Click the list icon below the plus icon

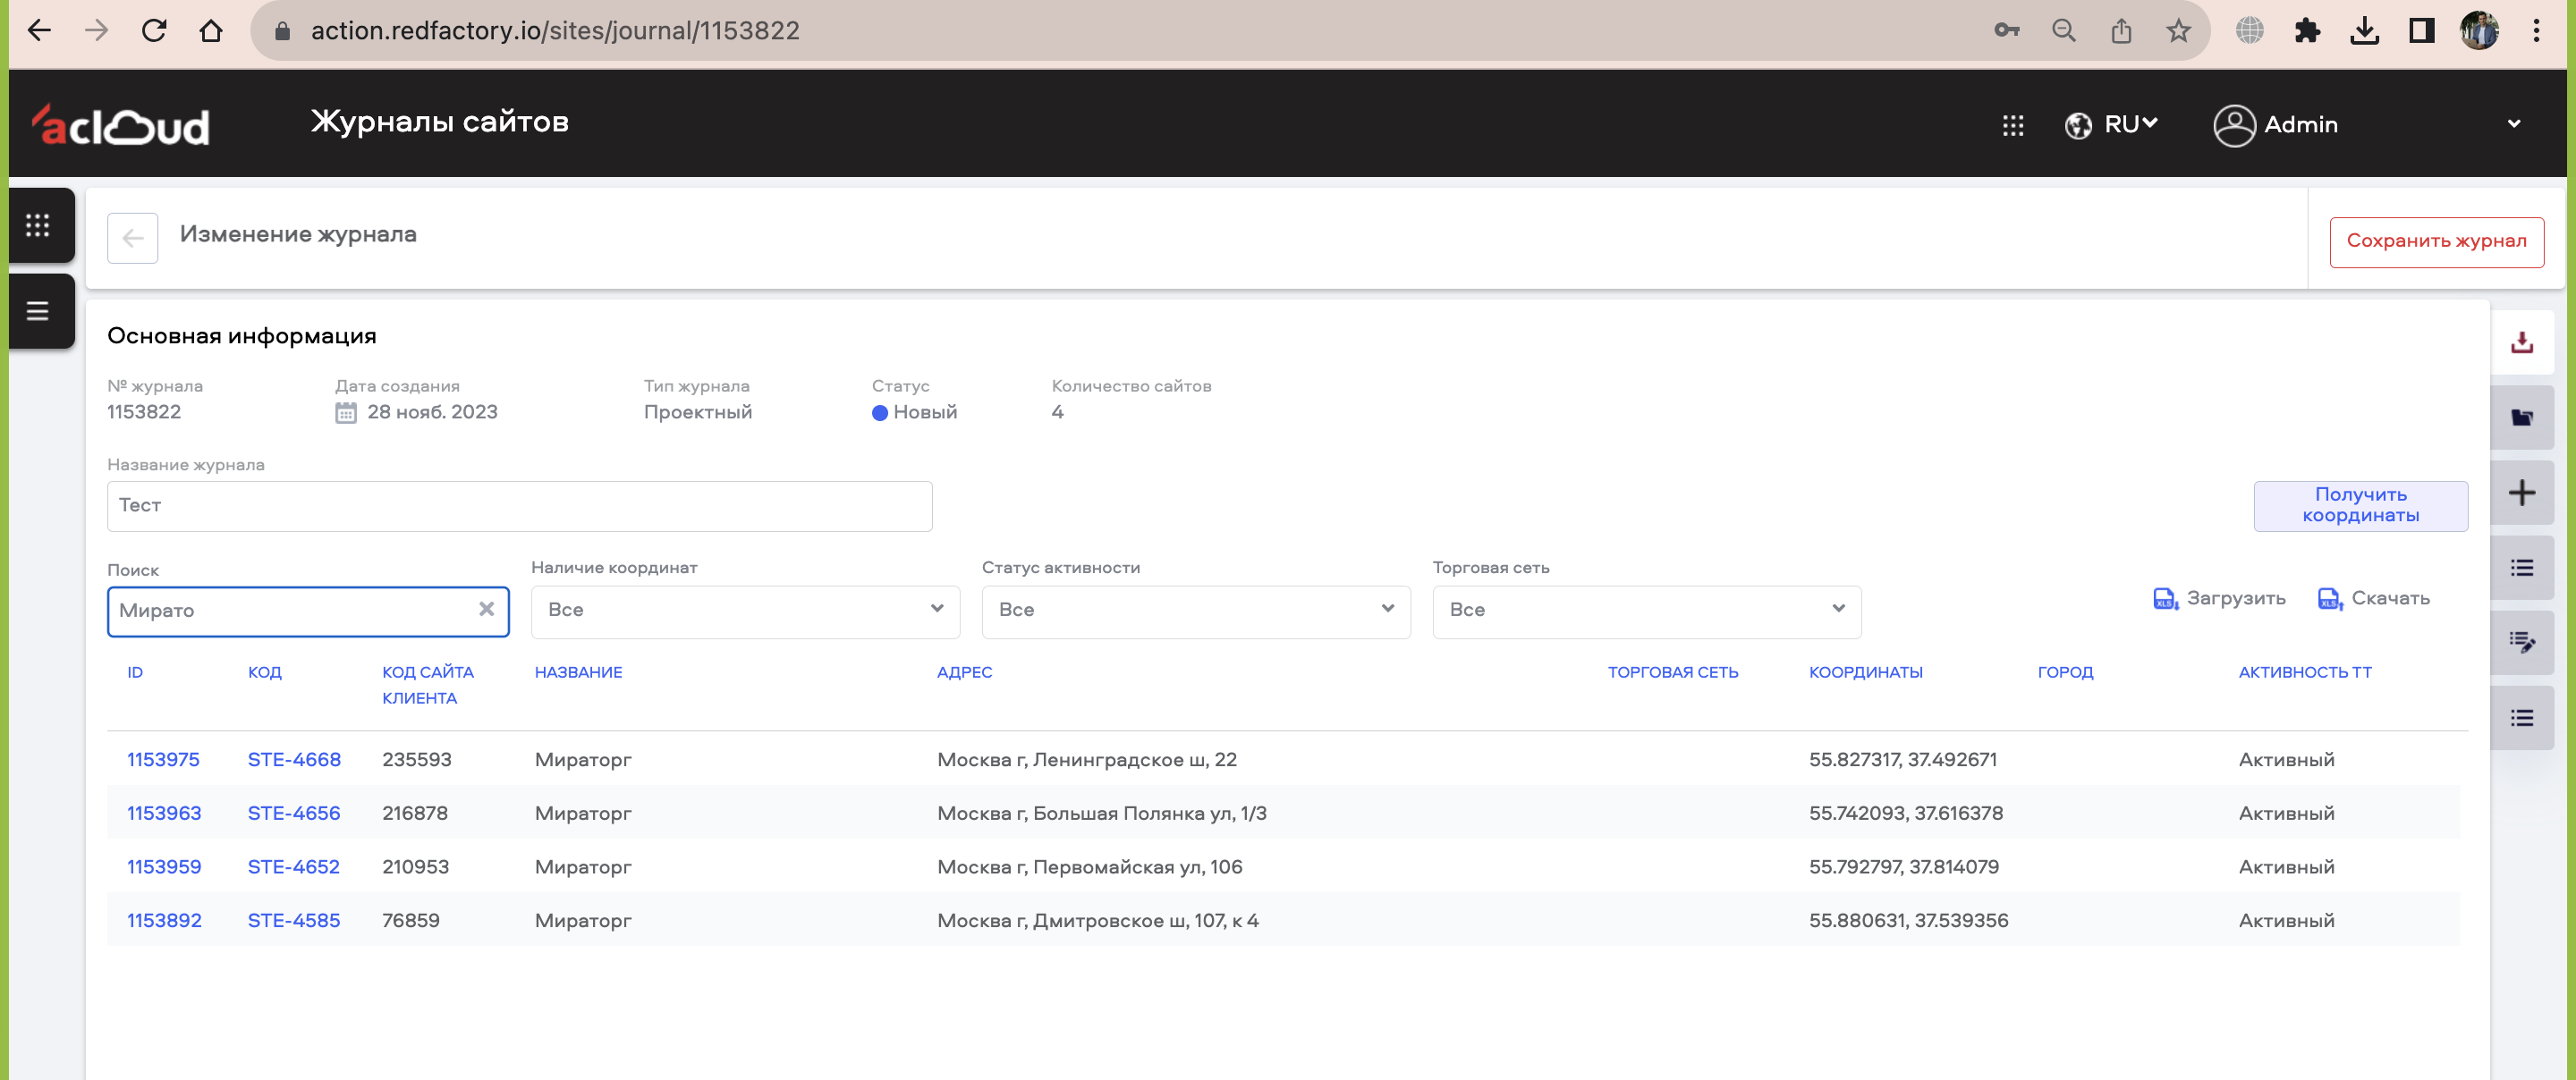click(2521, 568)
